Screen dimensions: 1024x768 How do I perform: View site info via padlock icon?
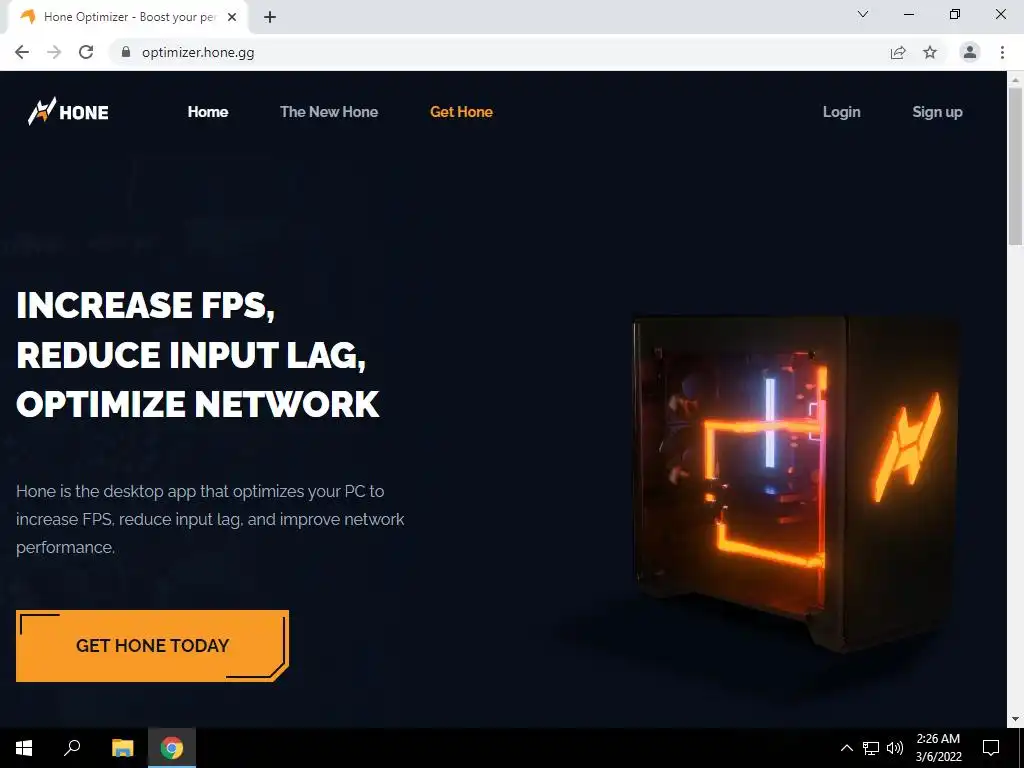[x=126, y=52]
